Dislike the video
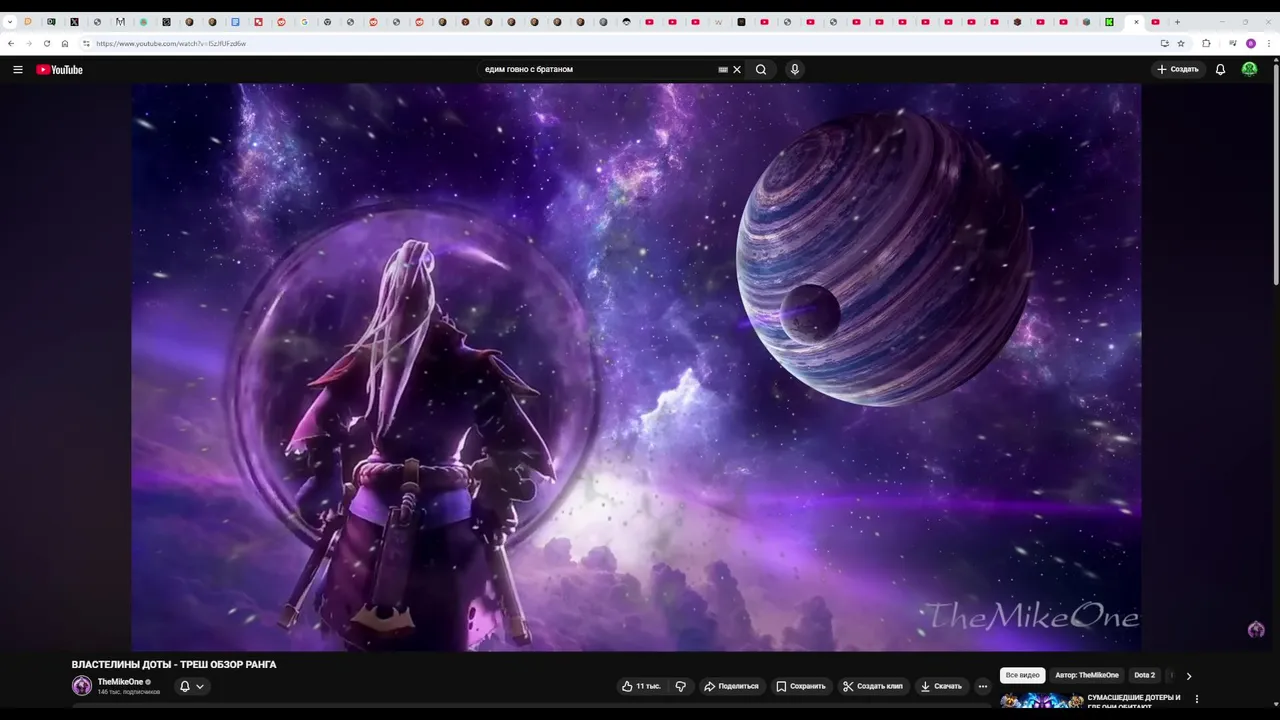1280x720 pixels. pos(681,686)
